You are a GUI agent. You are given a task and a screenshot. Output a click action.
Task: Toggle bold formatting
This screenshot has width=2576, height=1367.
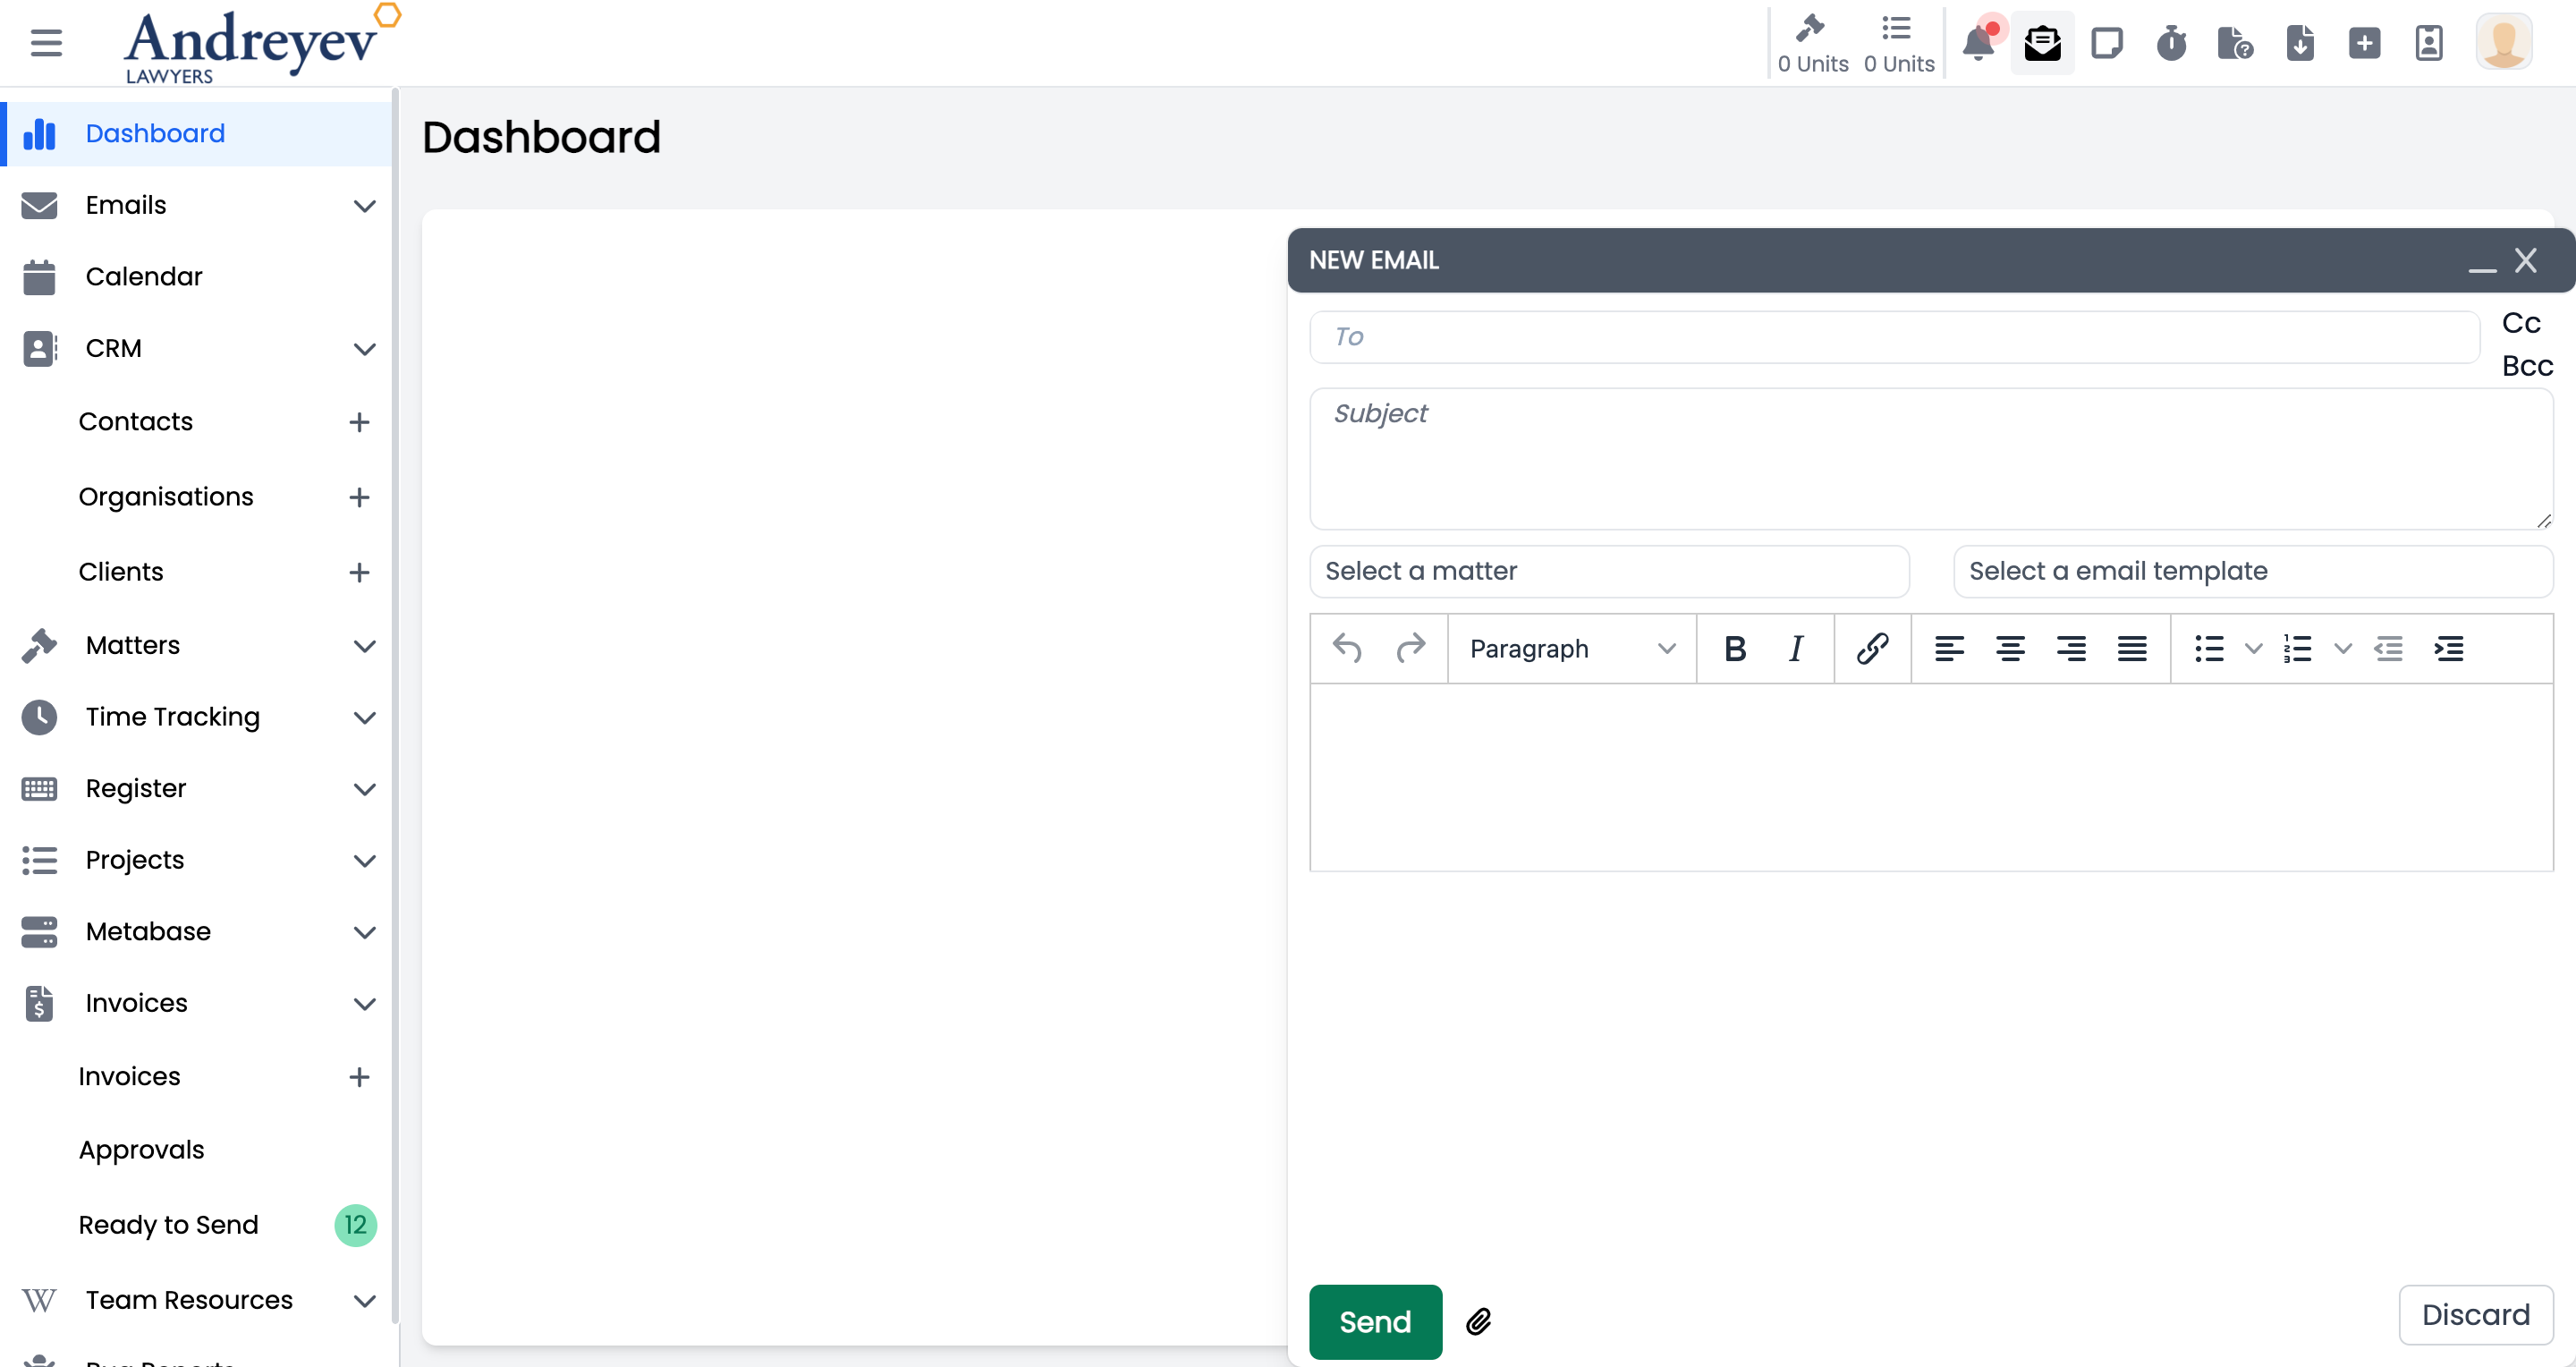[1735, 649]
